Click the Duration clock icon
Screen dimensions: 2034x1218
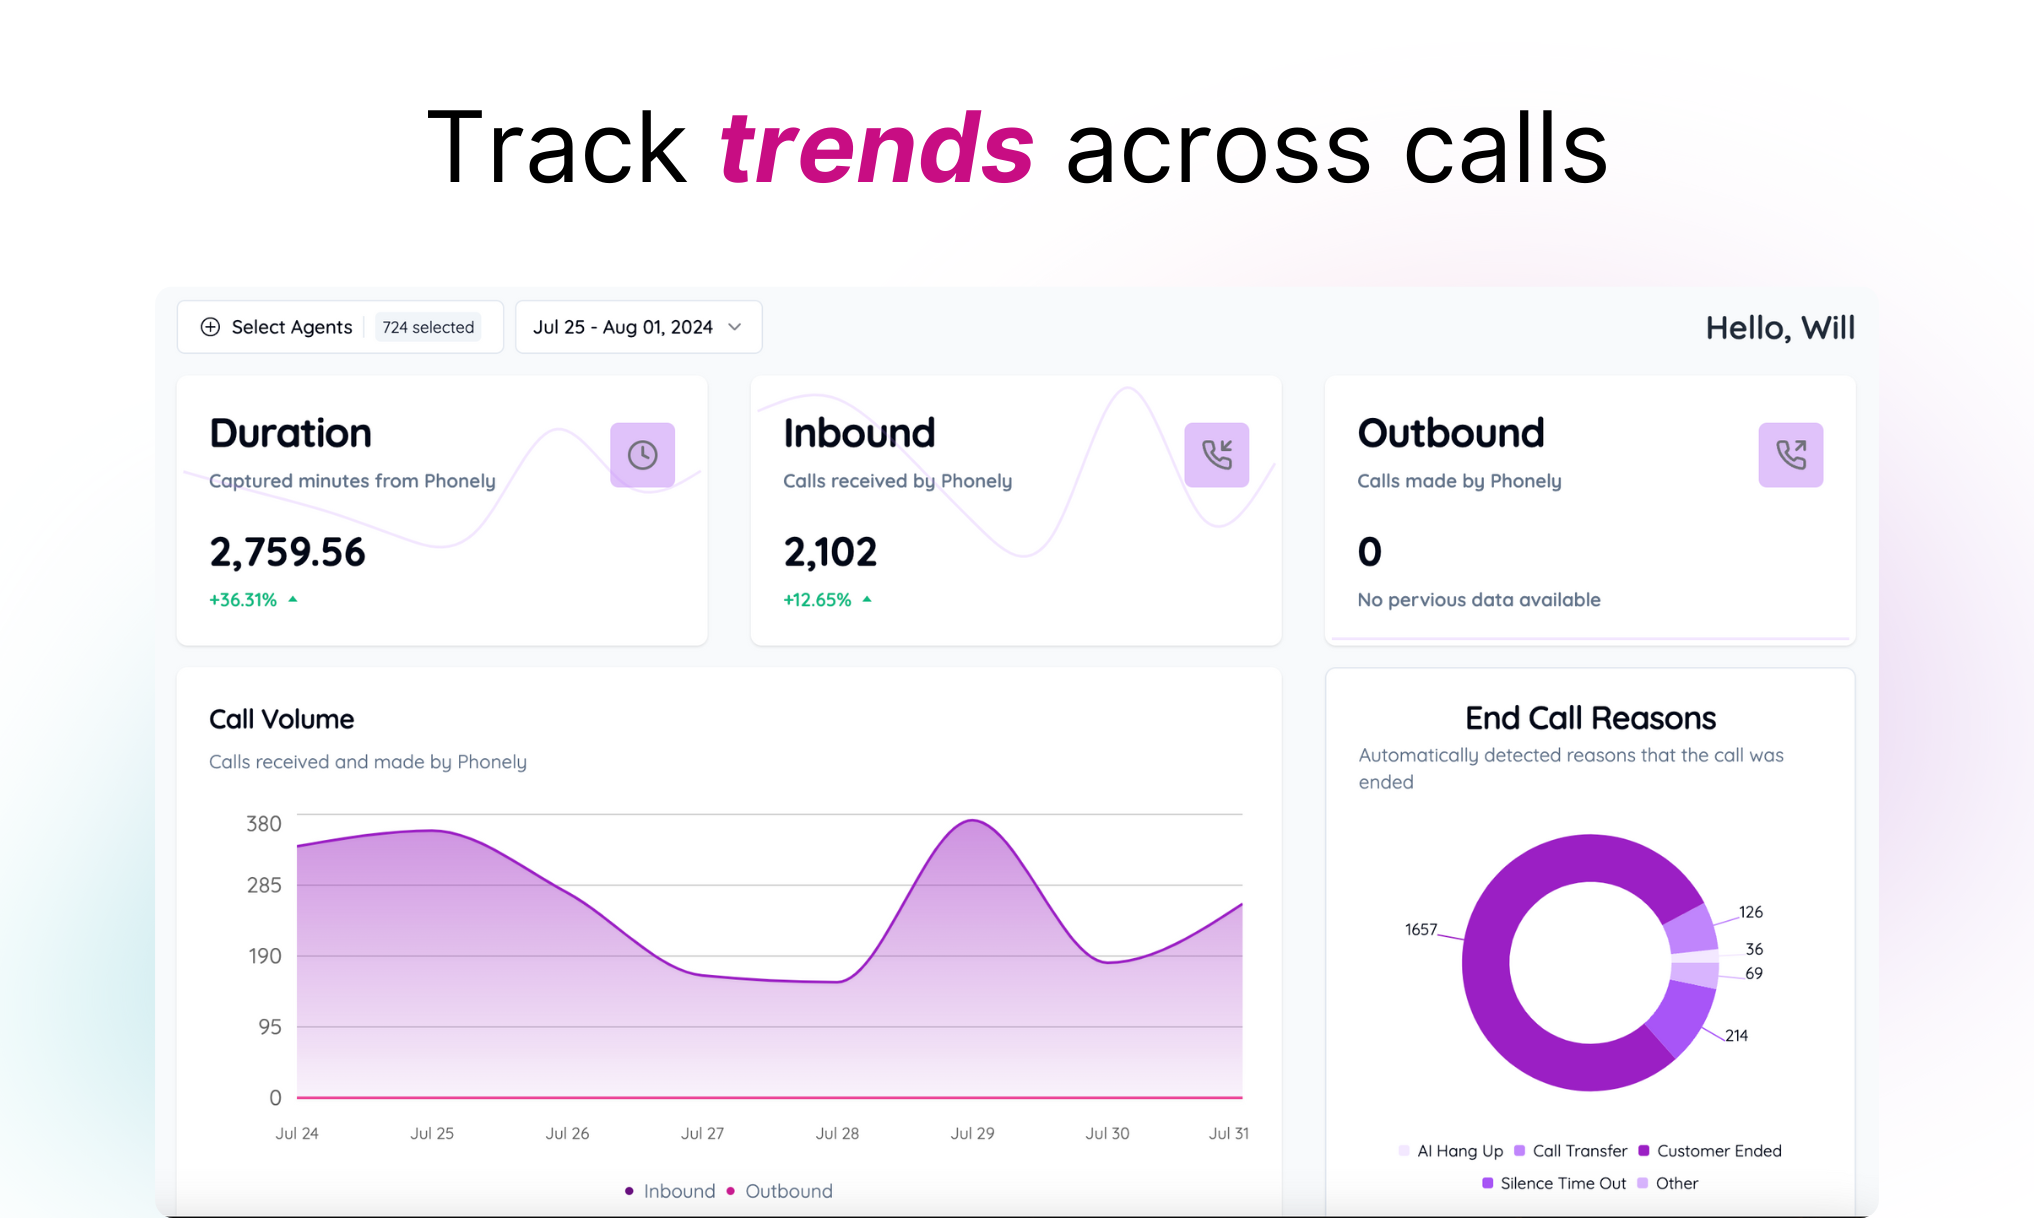coord(642,455)
